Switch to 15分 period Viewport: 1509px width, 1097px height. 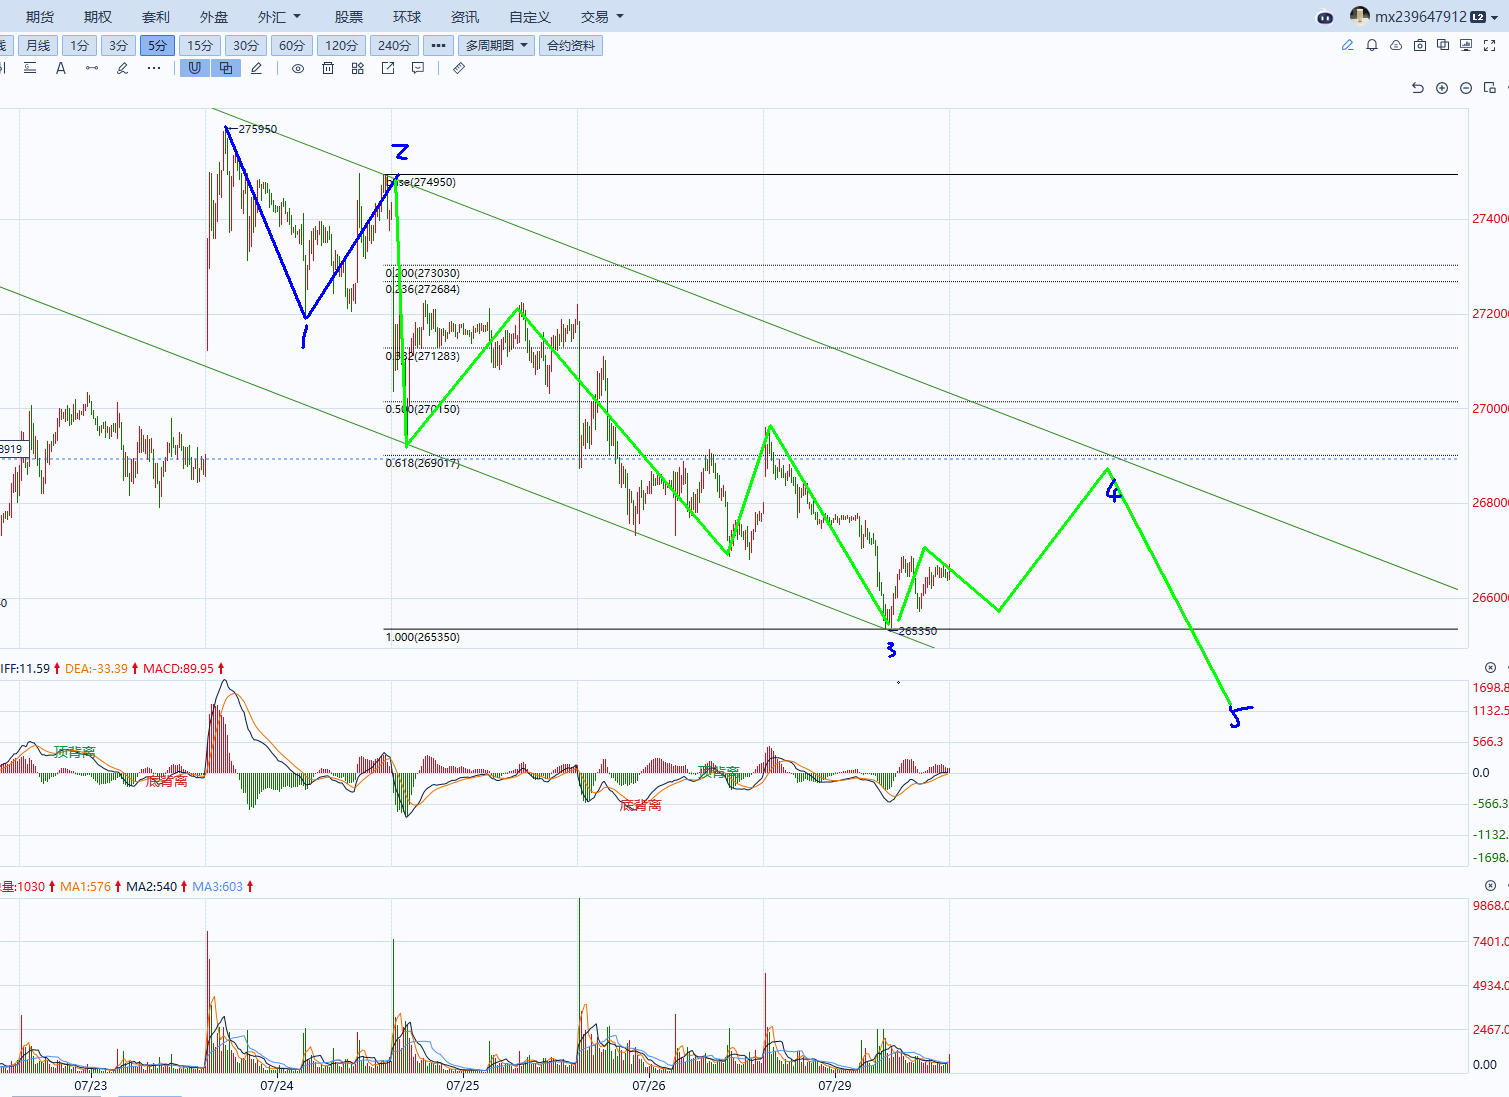[x=200, y=45]
